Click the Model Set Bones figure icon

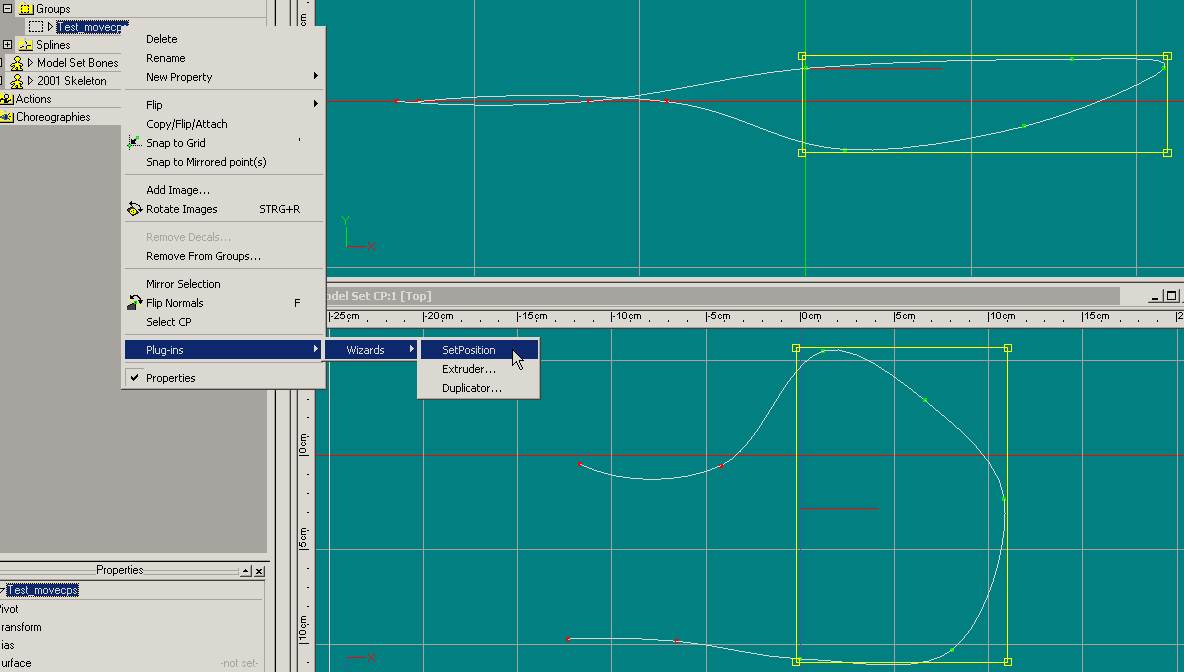tap(17, 63)
